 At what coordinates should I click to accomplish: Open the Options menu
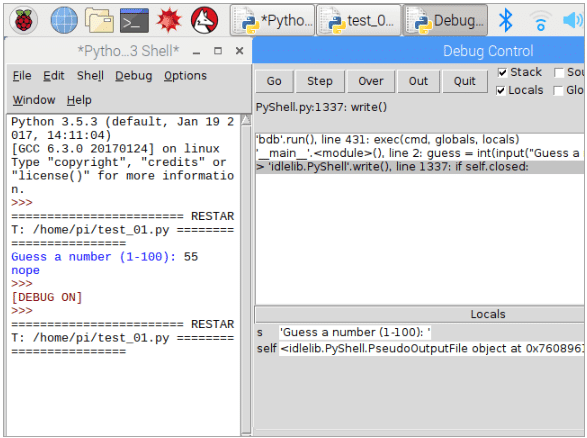185,76
